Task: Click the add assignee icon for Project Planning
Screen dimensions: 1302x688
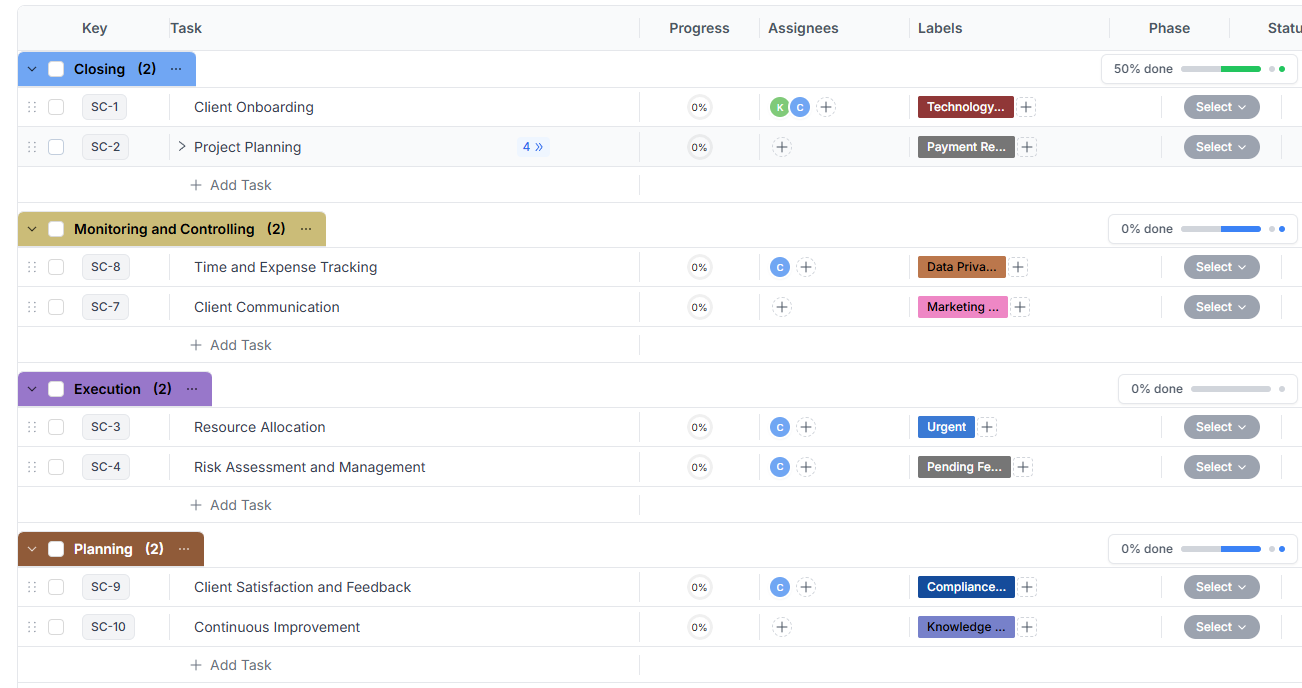Action: [782, 147]
